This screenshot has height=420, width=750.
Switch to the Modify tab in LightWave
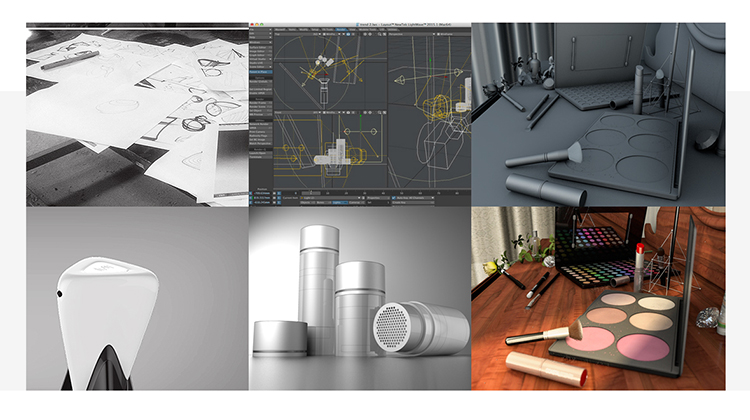click(x=304, y=30)
